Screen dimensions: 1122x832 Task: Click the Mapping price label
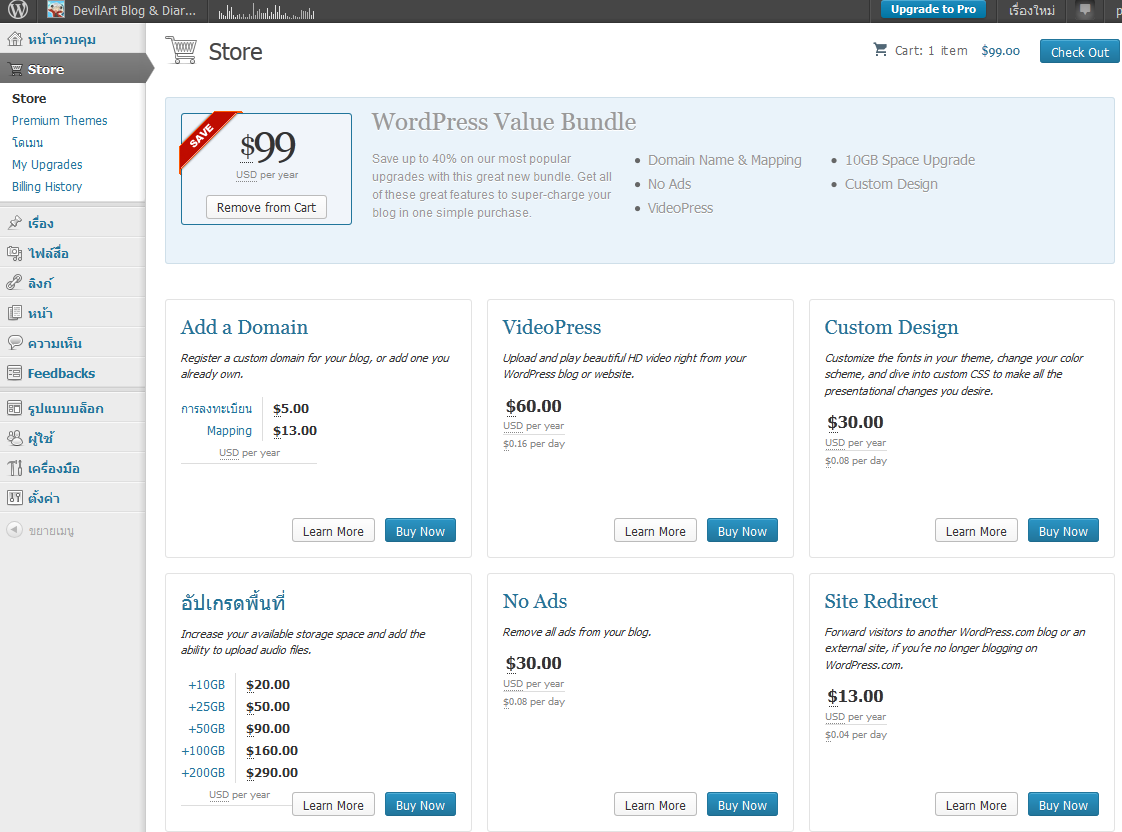coord(229,431)
